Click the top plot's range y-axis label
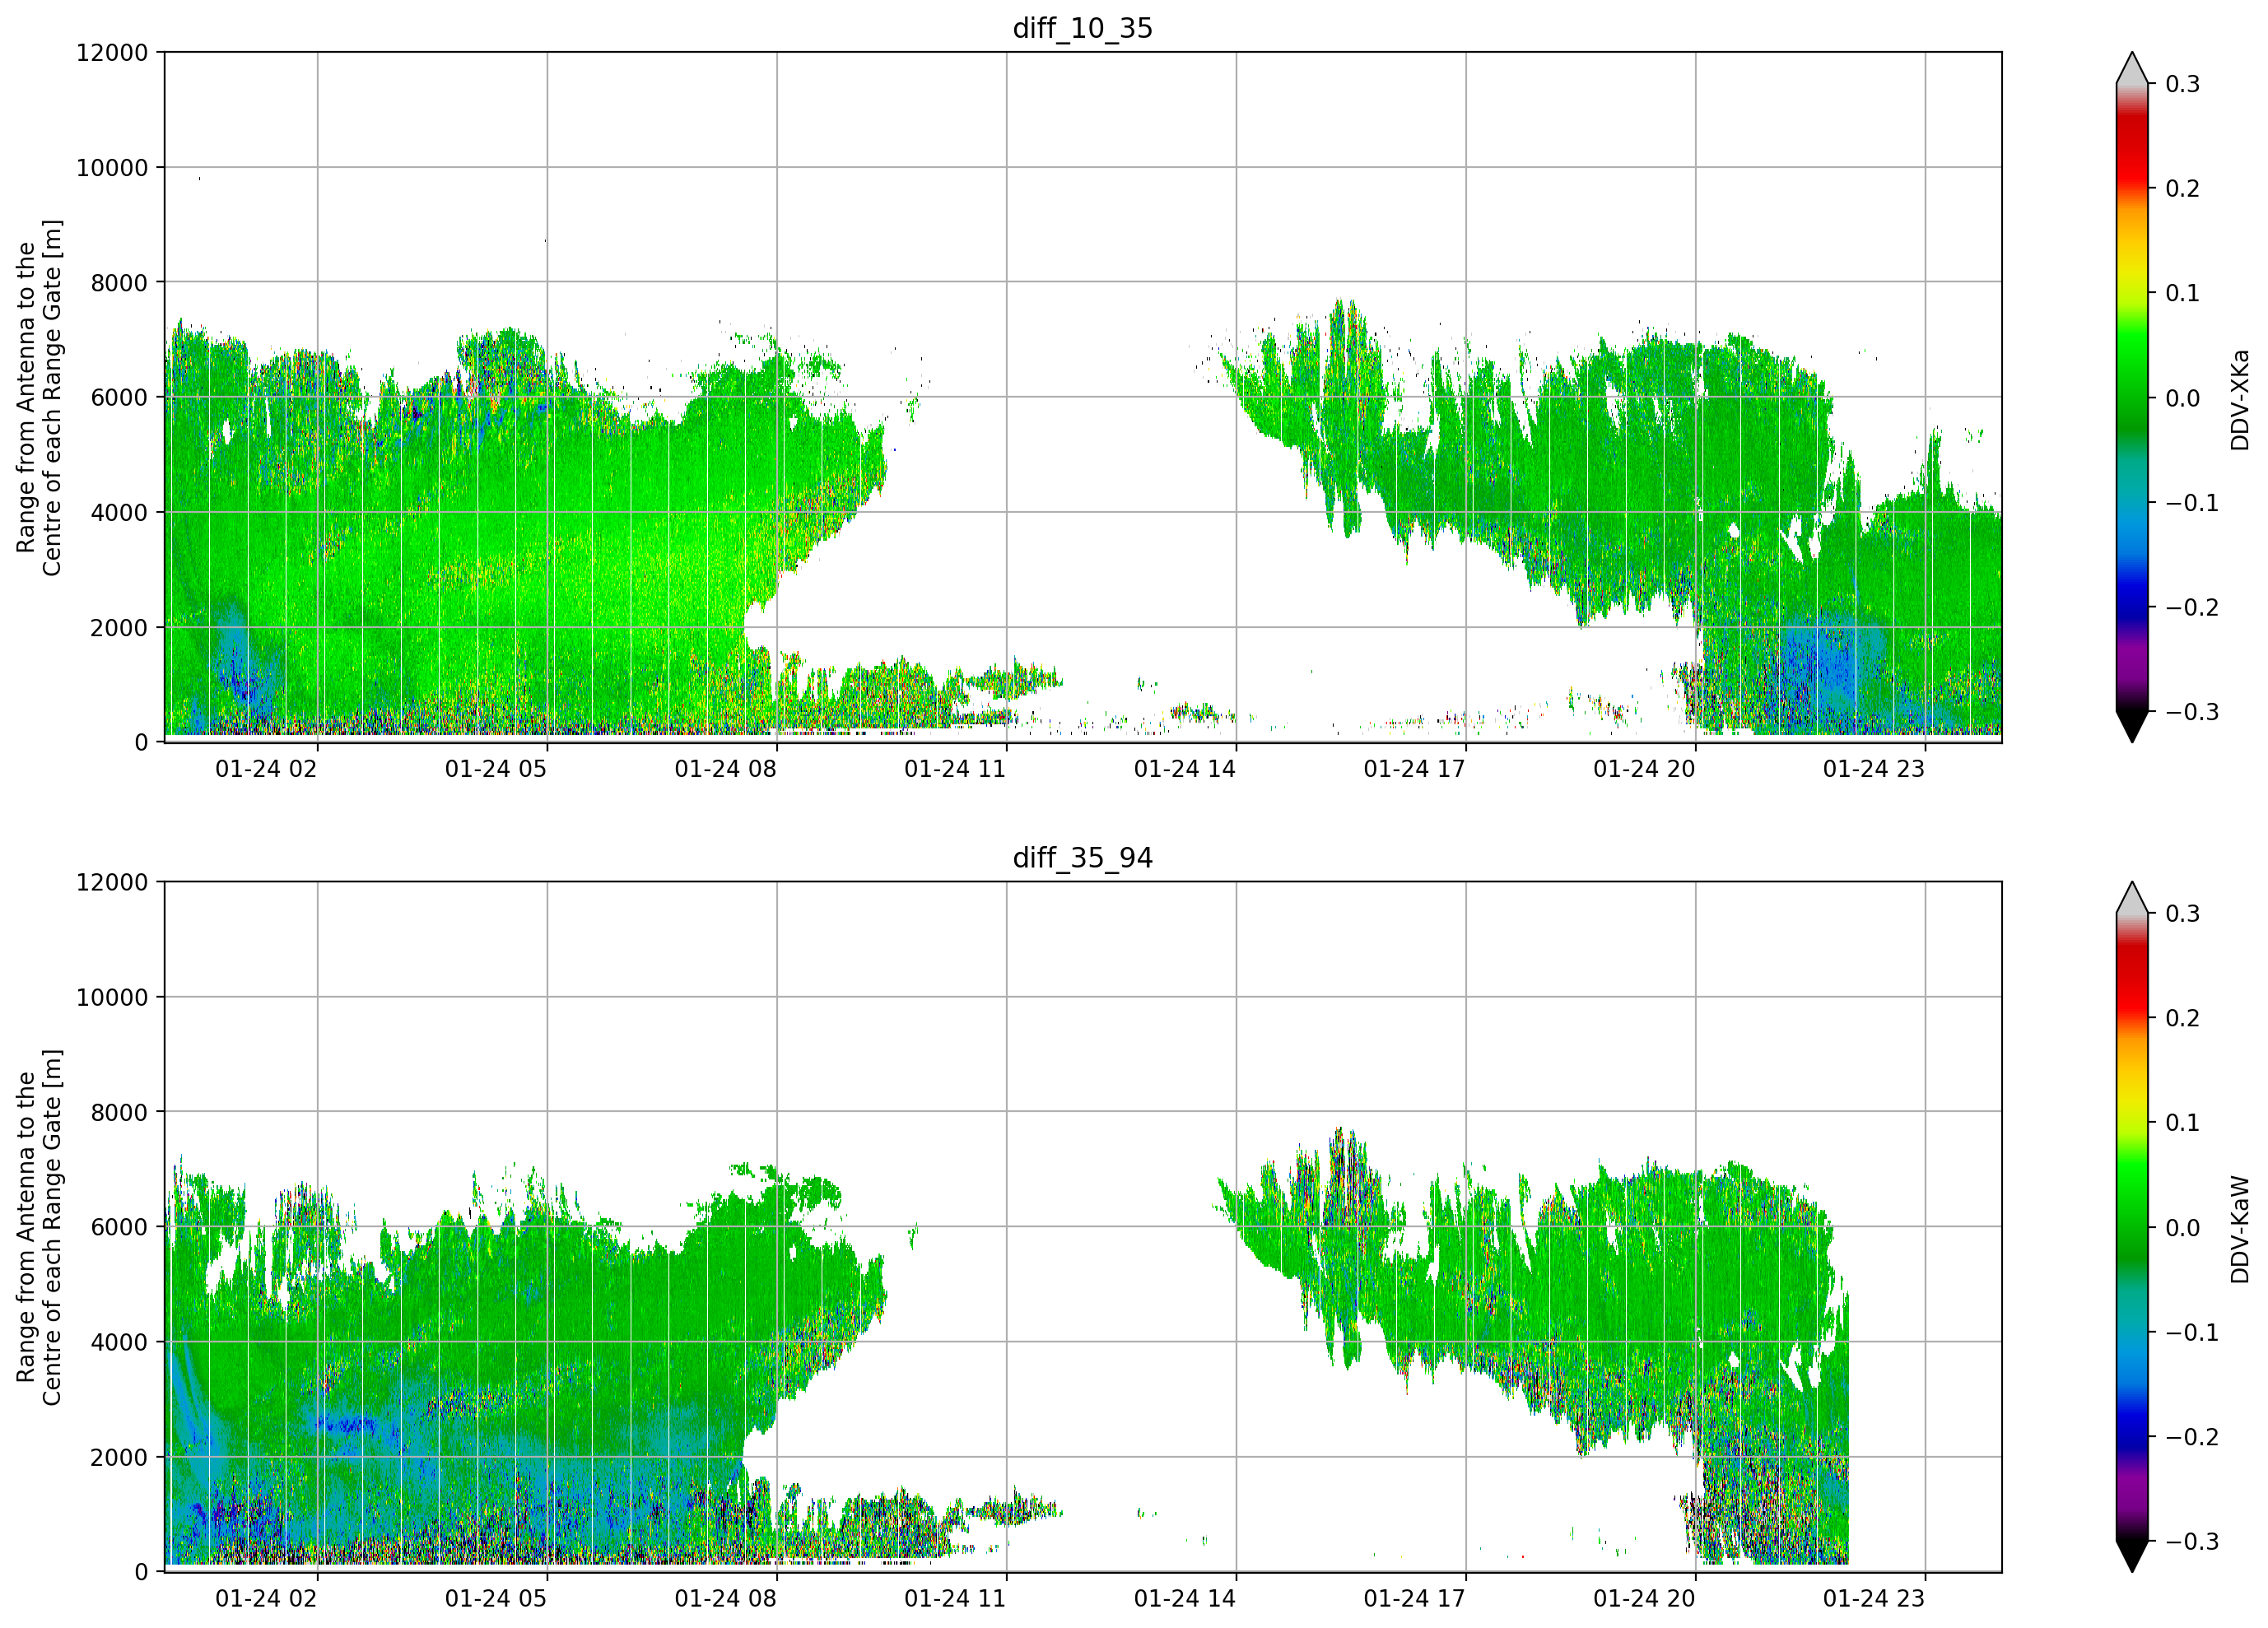Image resolution: width=2268 pixels, height=1628 pixels. [39, 398]
